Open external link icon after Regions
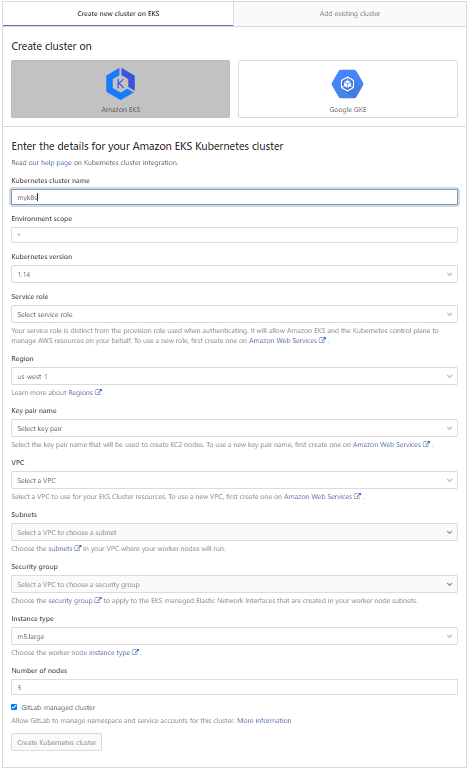468x771 pixels. [x=98, y=392]
